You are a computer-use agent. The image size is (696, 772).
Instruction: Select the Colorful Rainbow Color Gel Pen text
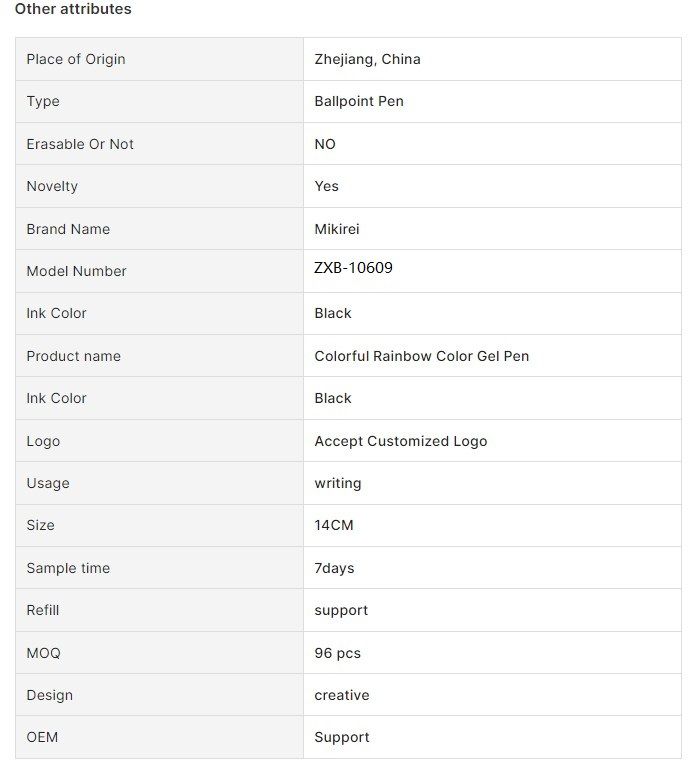[x=421, y=356]
